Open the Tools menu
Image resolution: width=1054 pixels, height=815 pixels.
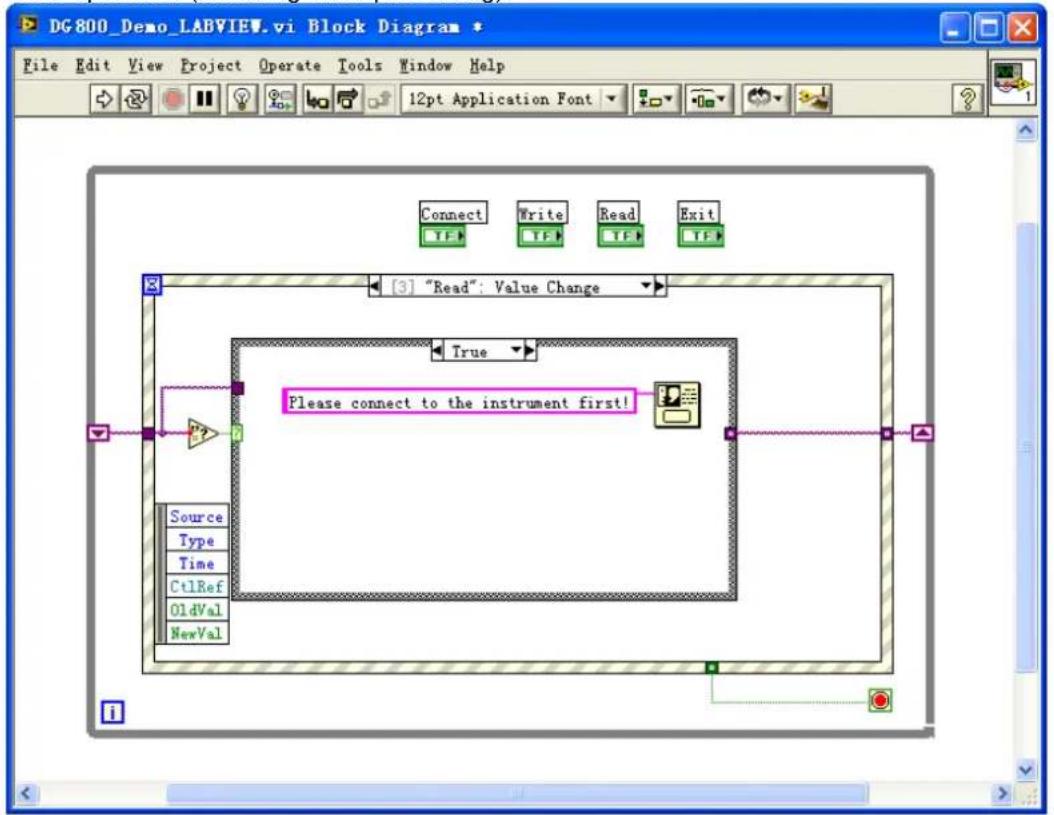click(x=360, y=65)
